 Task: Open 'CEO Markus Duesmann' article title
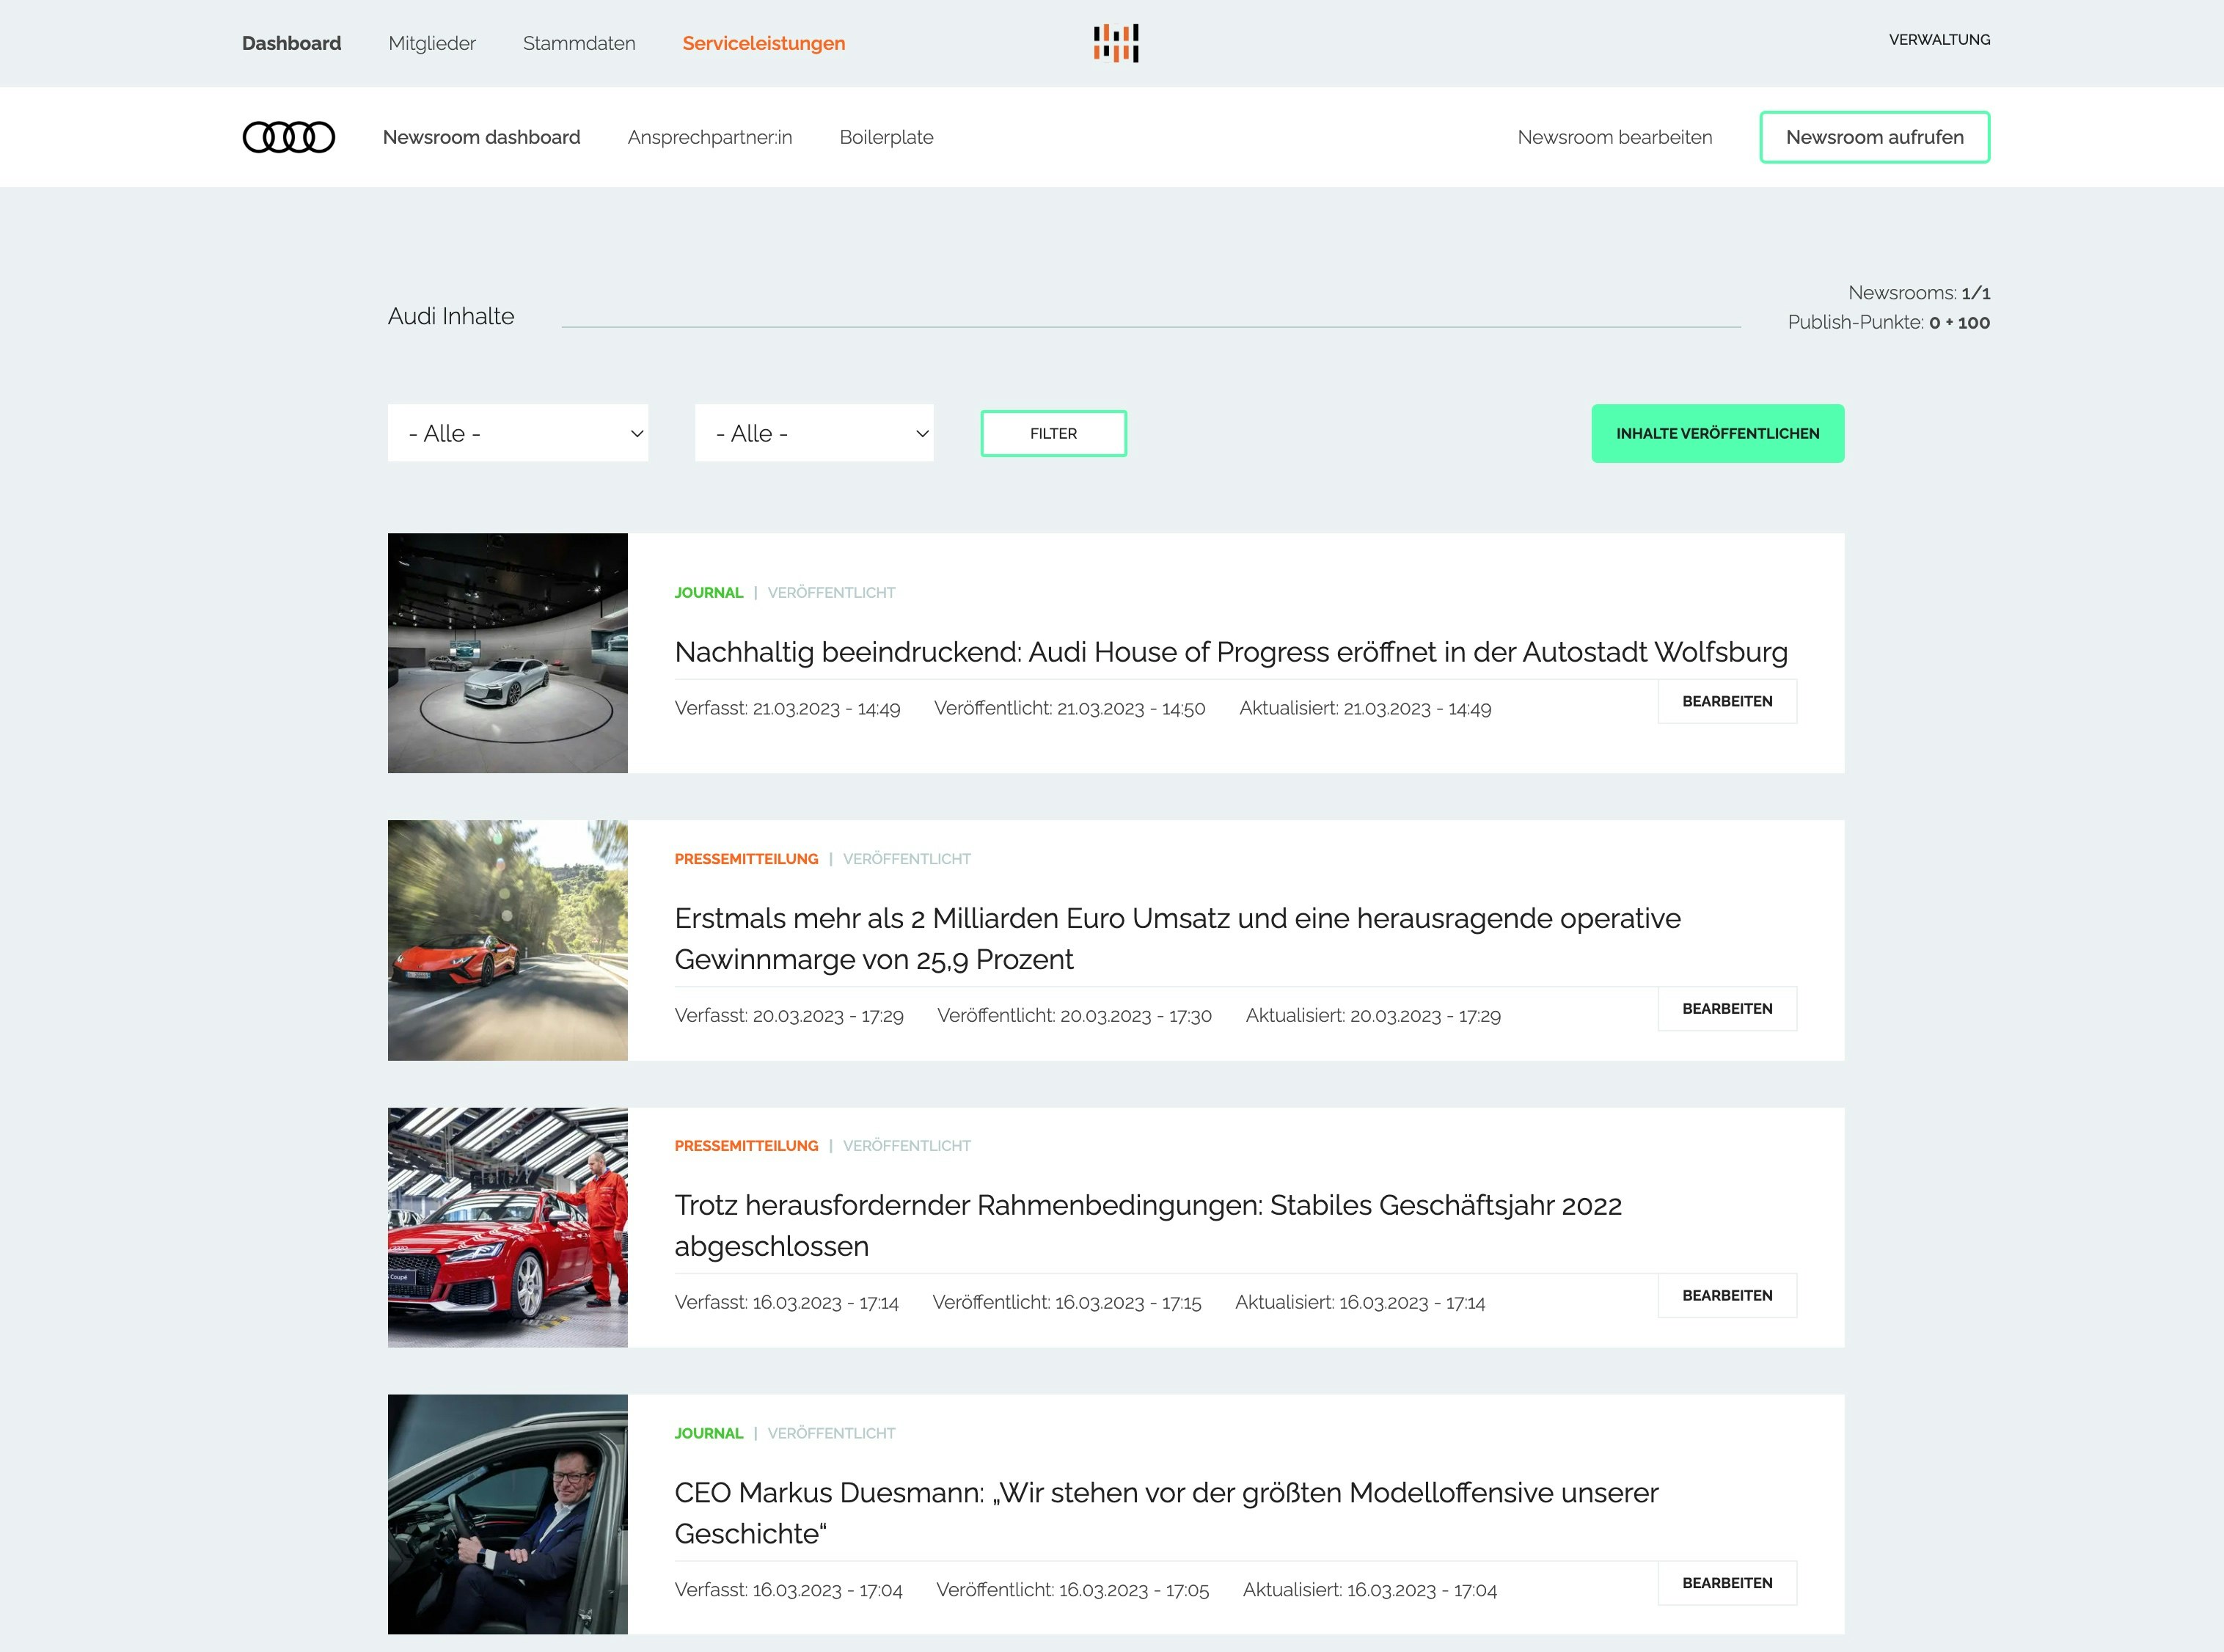click(1166, 1513)
